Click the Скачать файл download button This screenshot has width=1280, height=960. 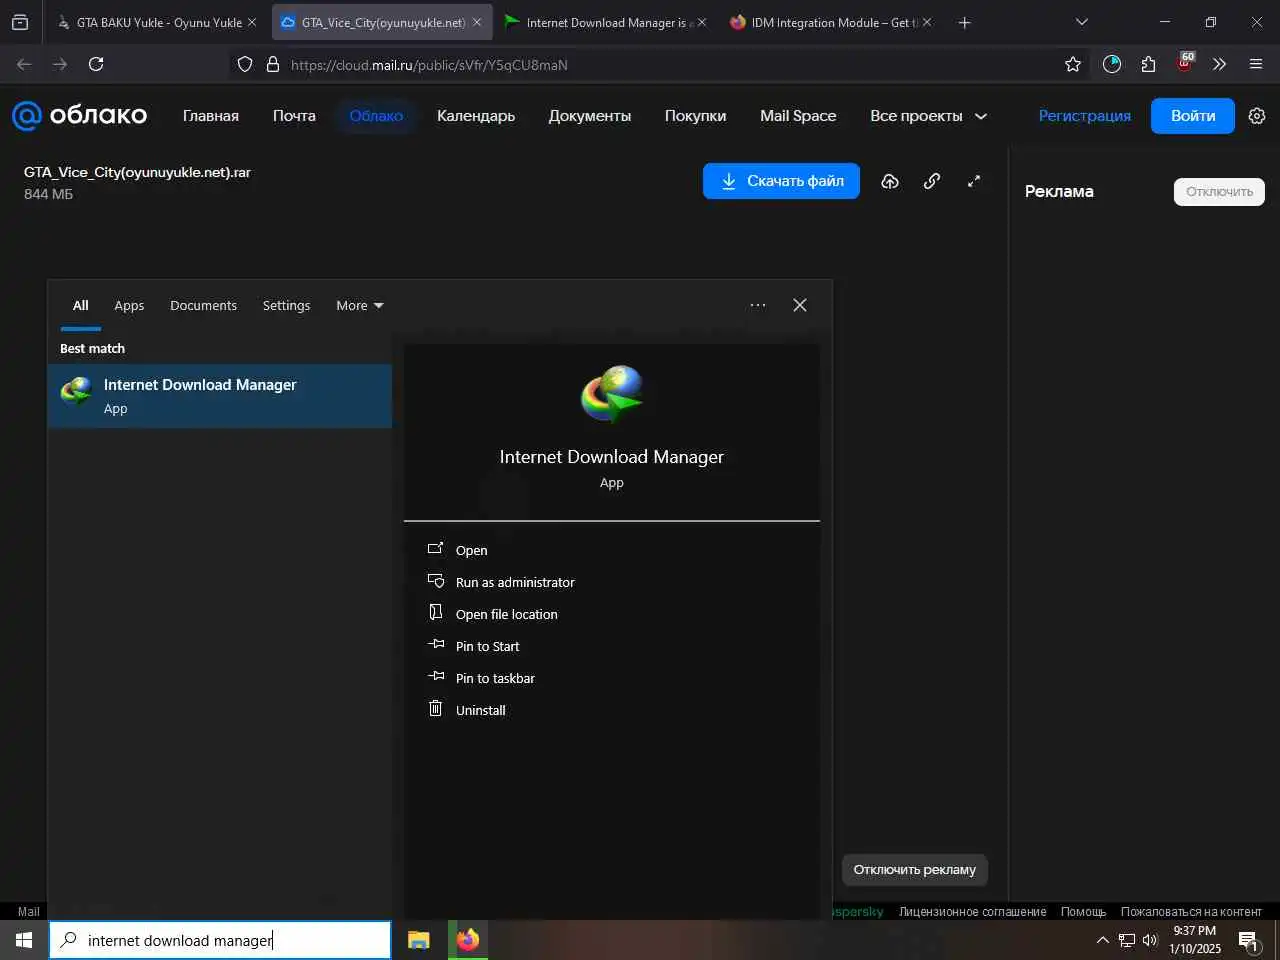tap(781, 181)
